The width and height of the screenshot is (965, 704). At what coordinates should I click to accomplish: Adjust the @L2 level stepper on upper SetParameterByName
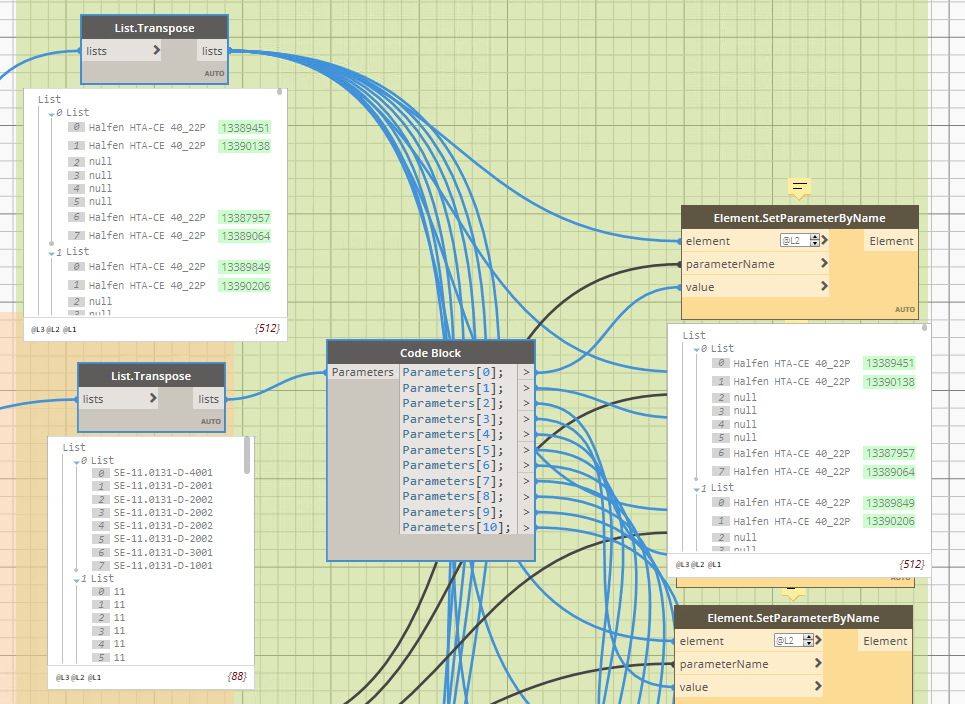(814, 241)
